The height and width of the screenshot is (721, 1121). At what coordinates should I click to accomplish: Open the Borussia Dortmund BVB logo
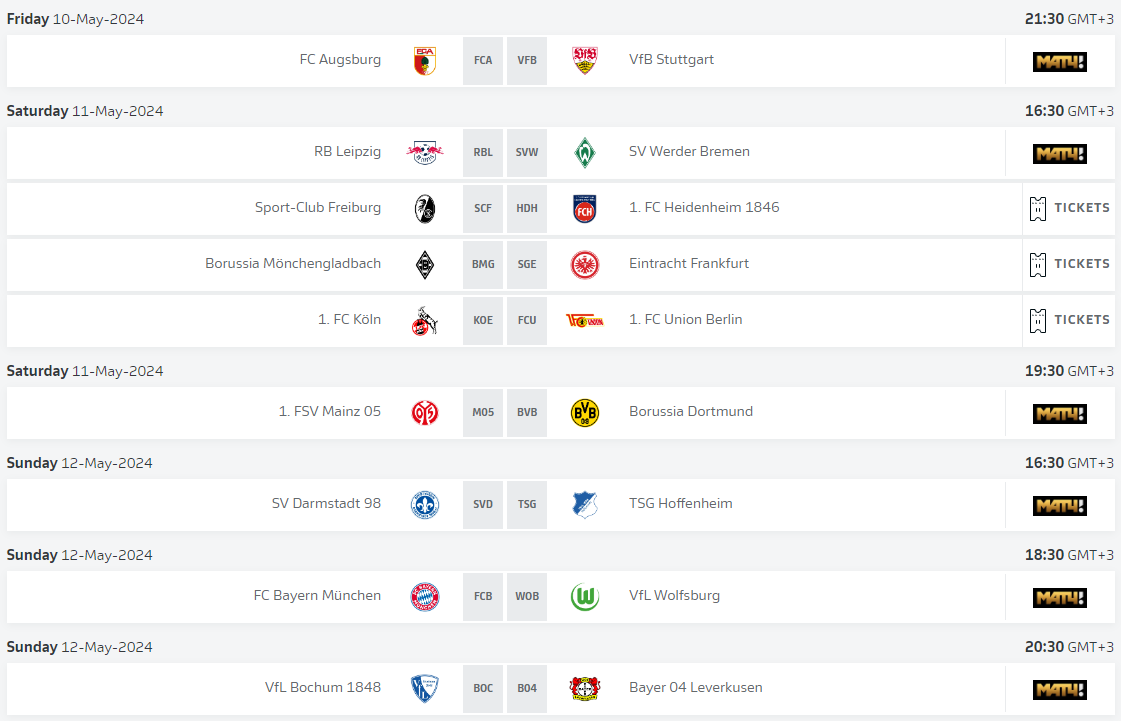tap(585, 413)
